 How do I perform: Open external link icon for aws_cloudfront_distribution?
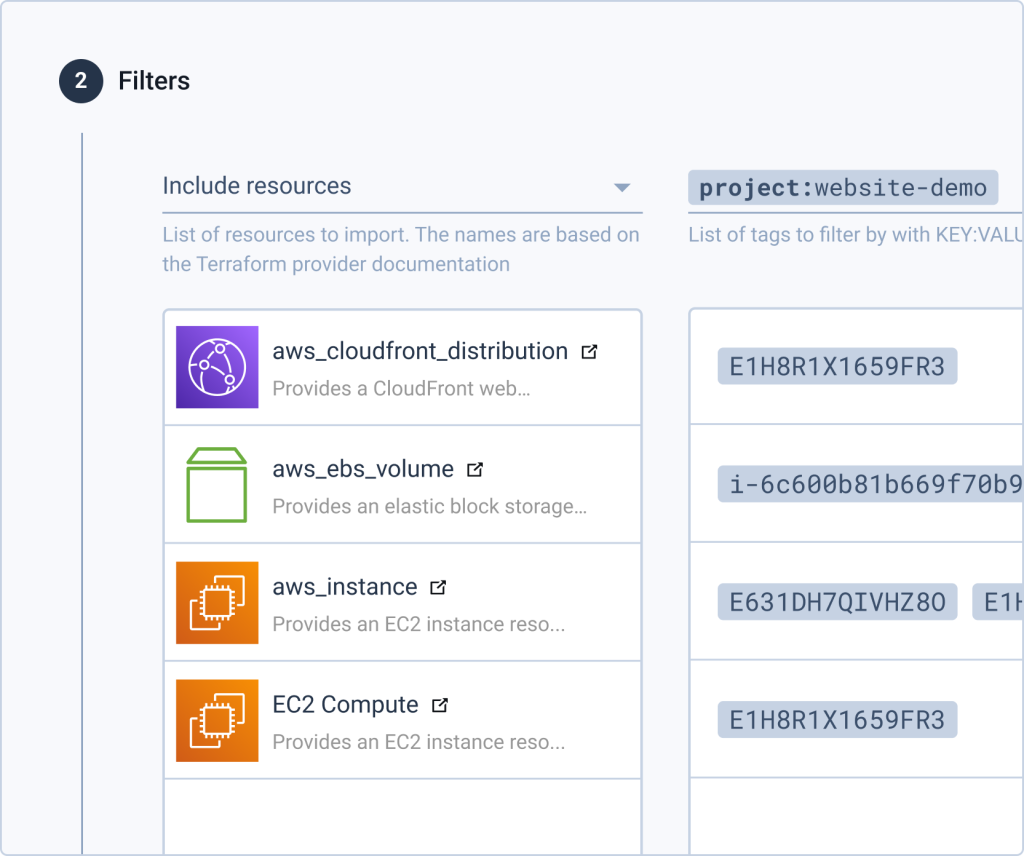(590, 352)
